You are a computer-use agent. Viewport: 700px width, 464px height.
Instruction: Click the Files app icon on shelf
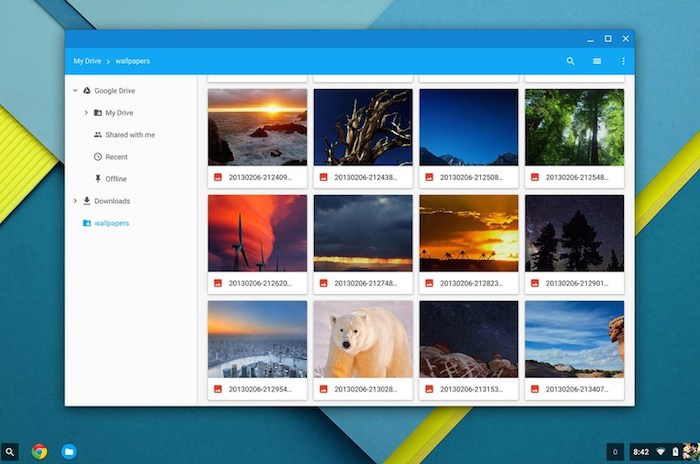[69, 451]
